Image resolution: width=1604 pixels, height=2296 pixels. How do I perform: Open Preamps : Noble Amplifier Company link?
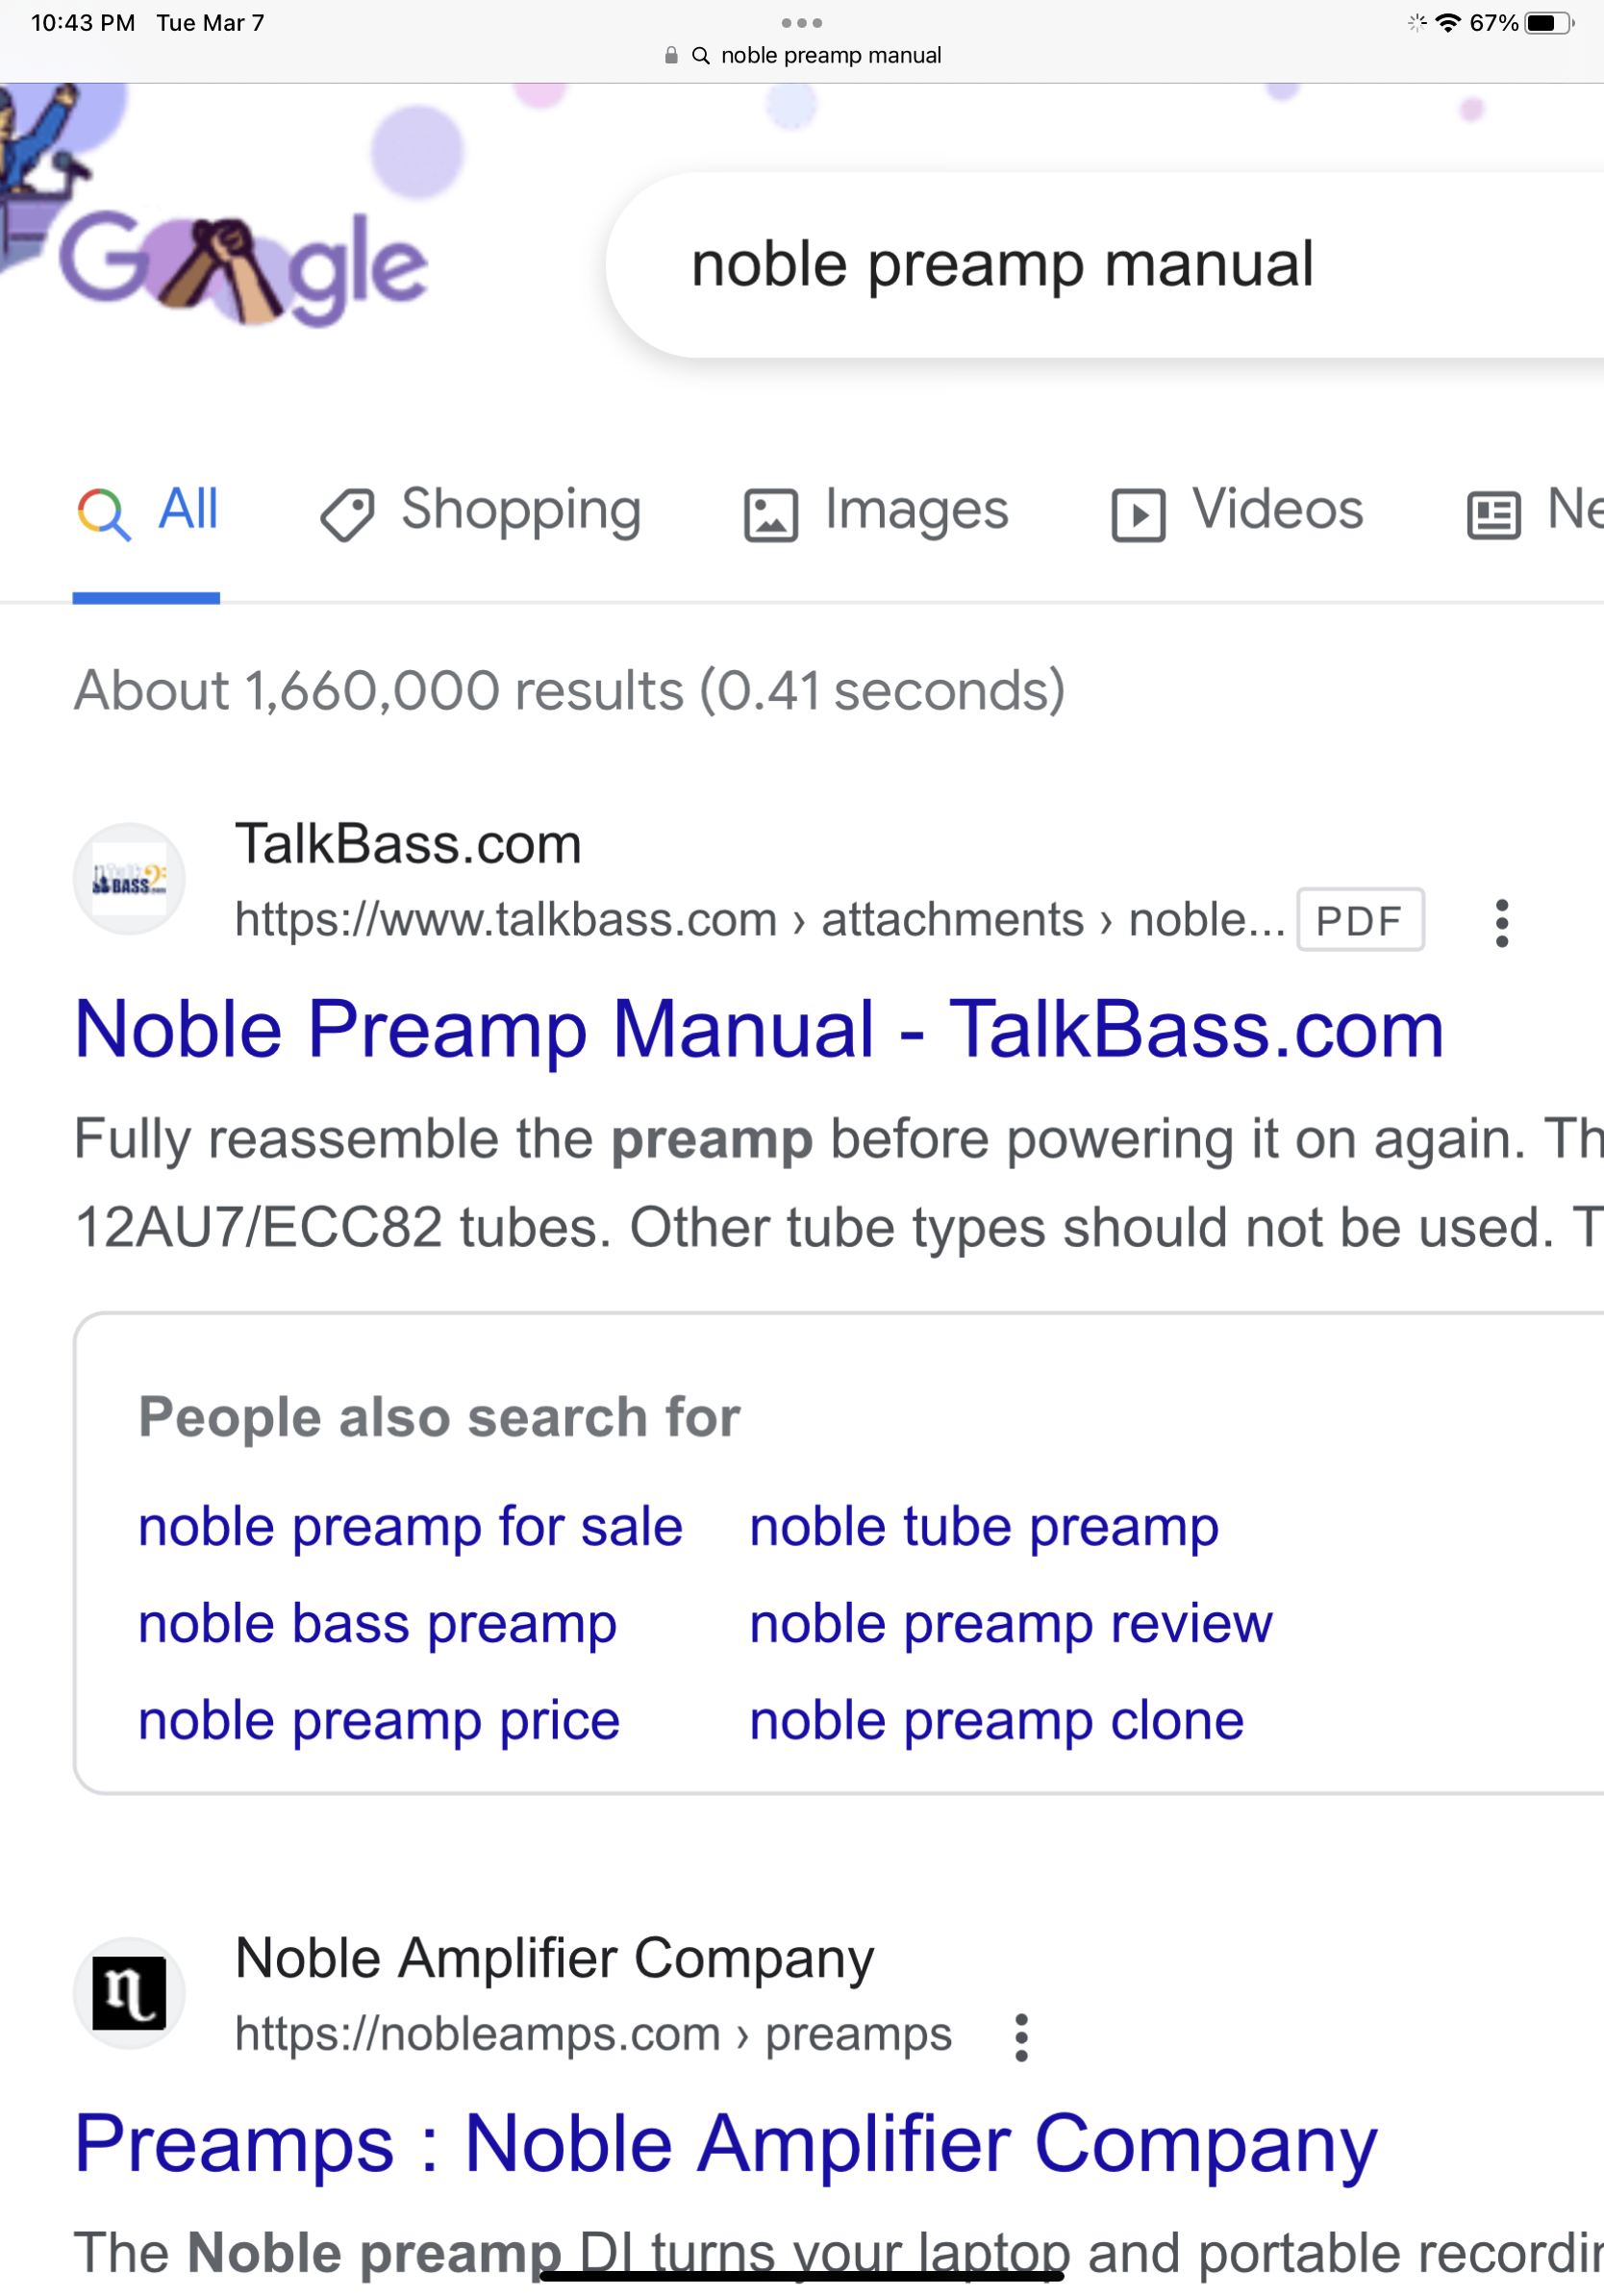pos(726,2143)
